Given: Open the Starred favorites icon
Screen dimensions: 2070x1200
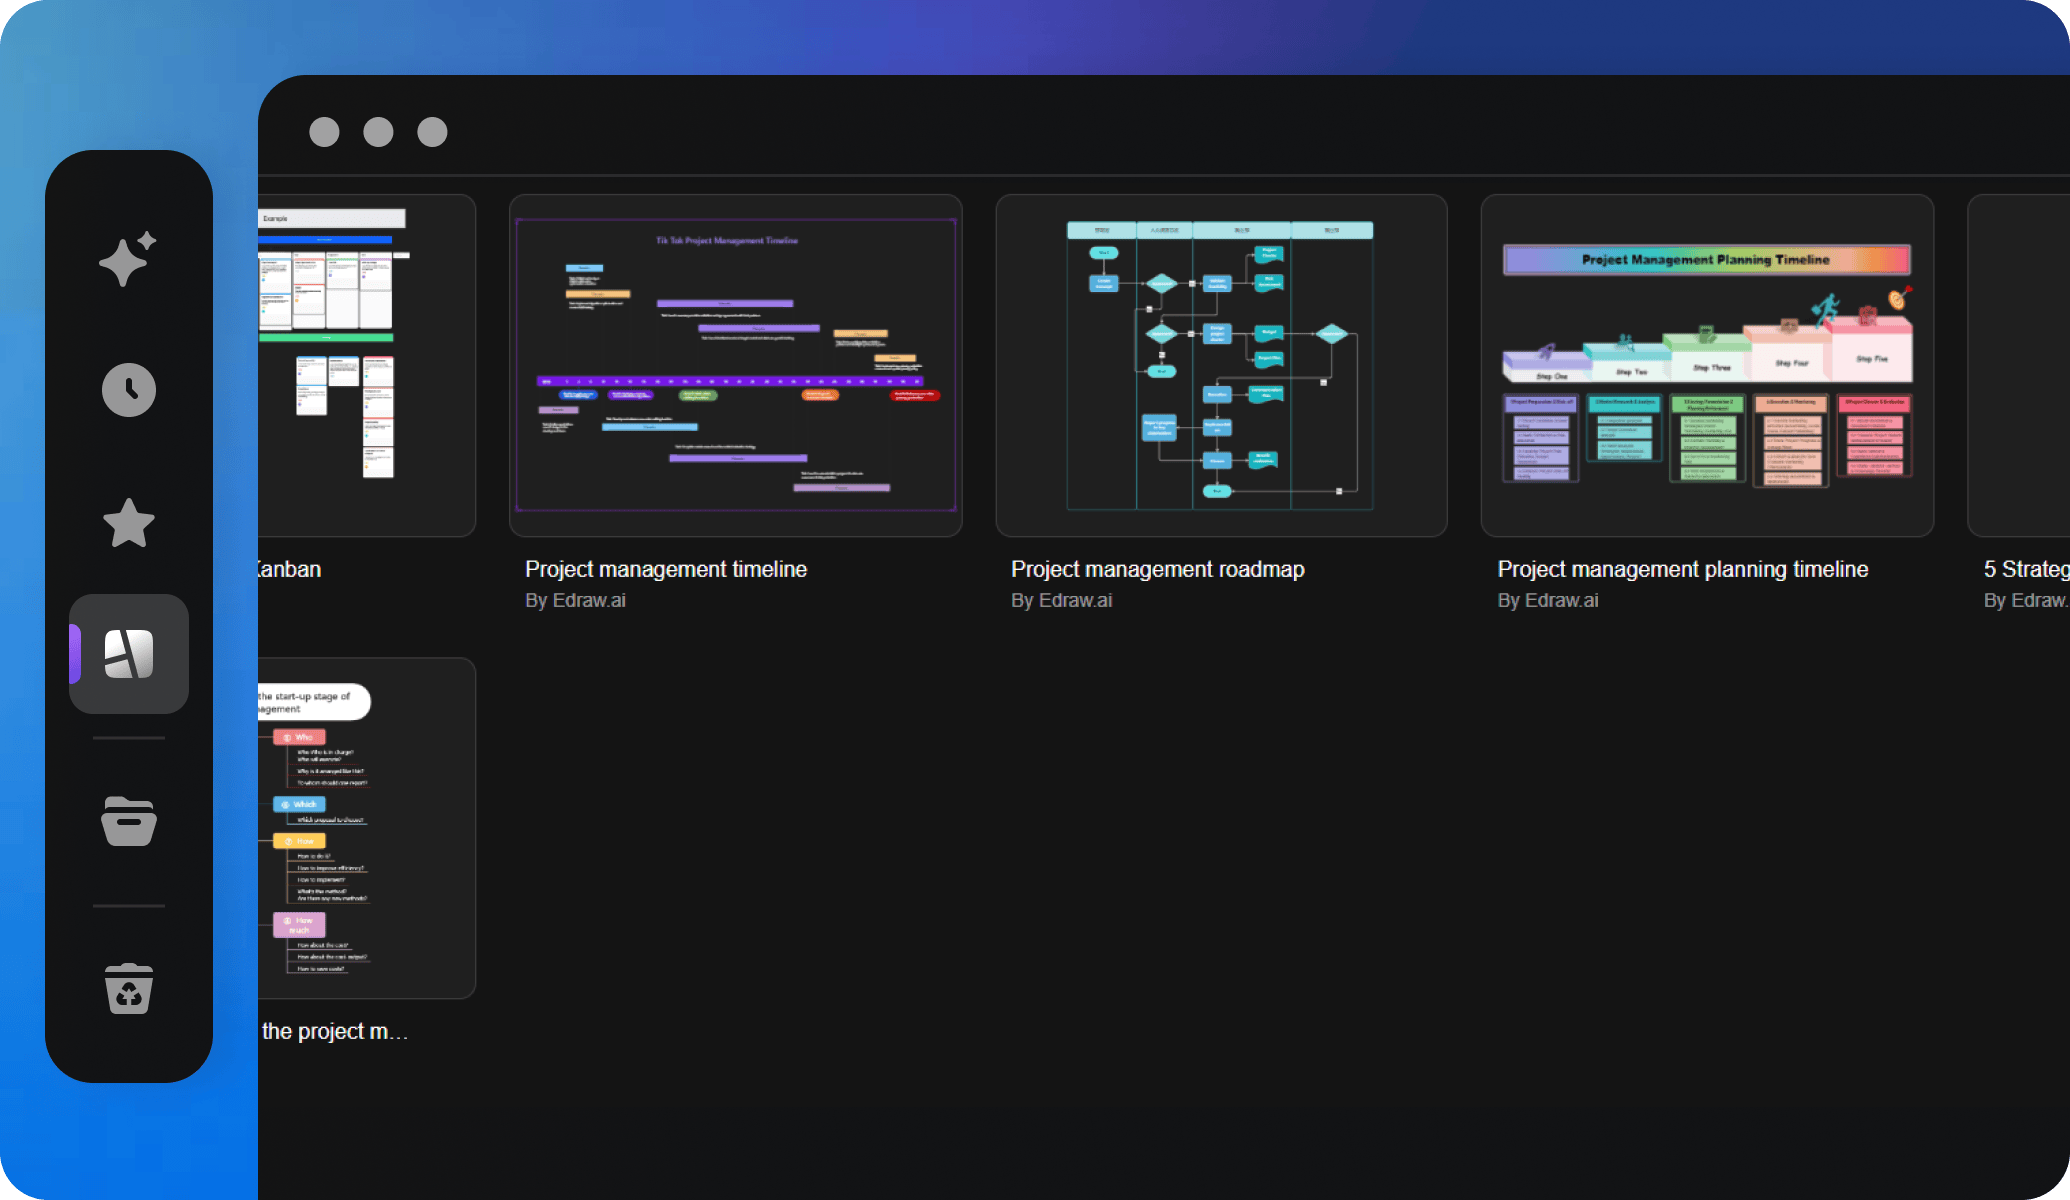Looking at the screenshot, I should coord(129,523).
